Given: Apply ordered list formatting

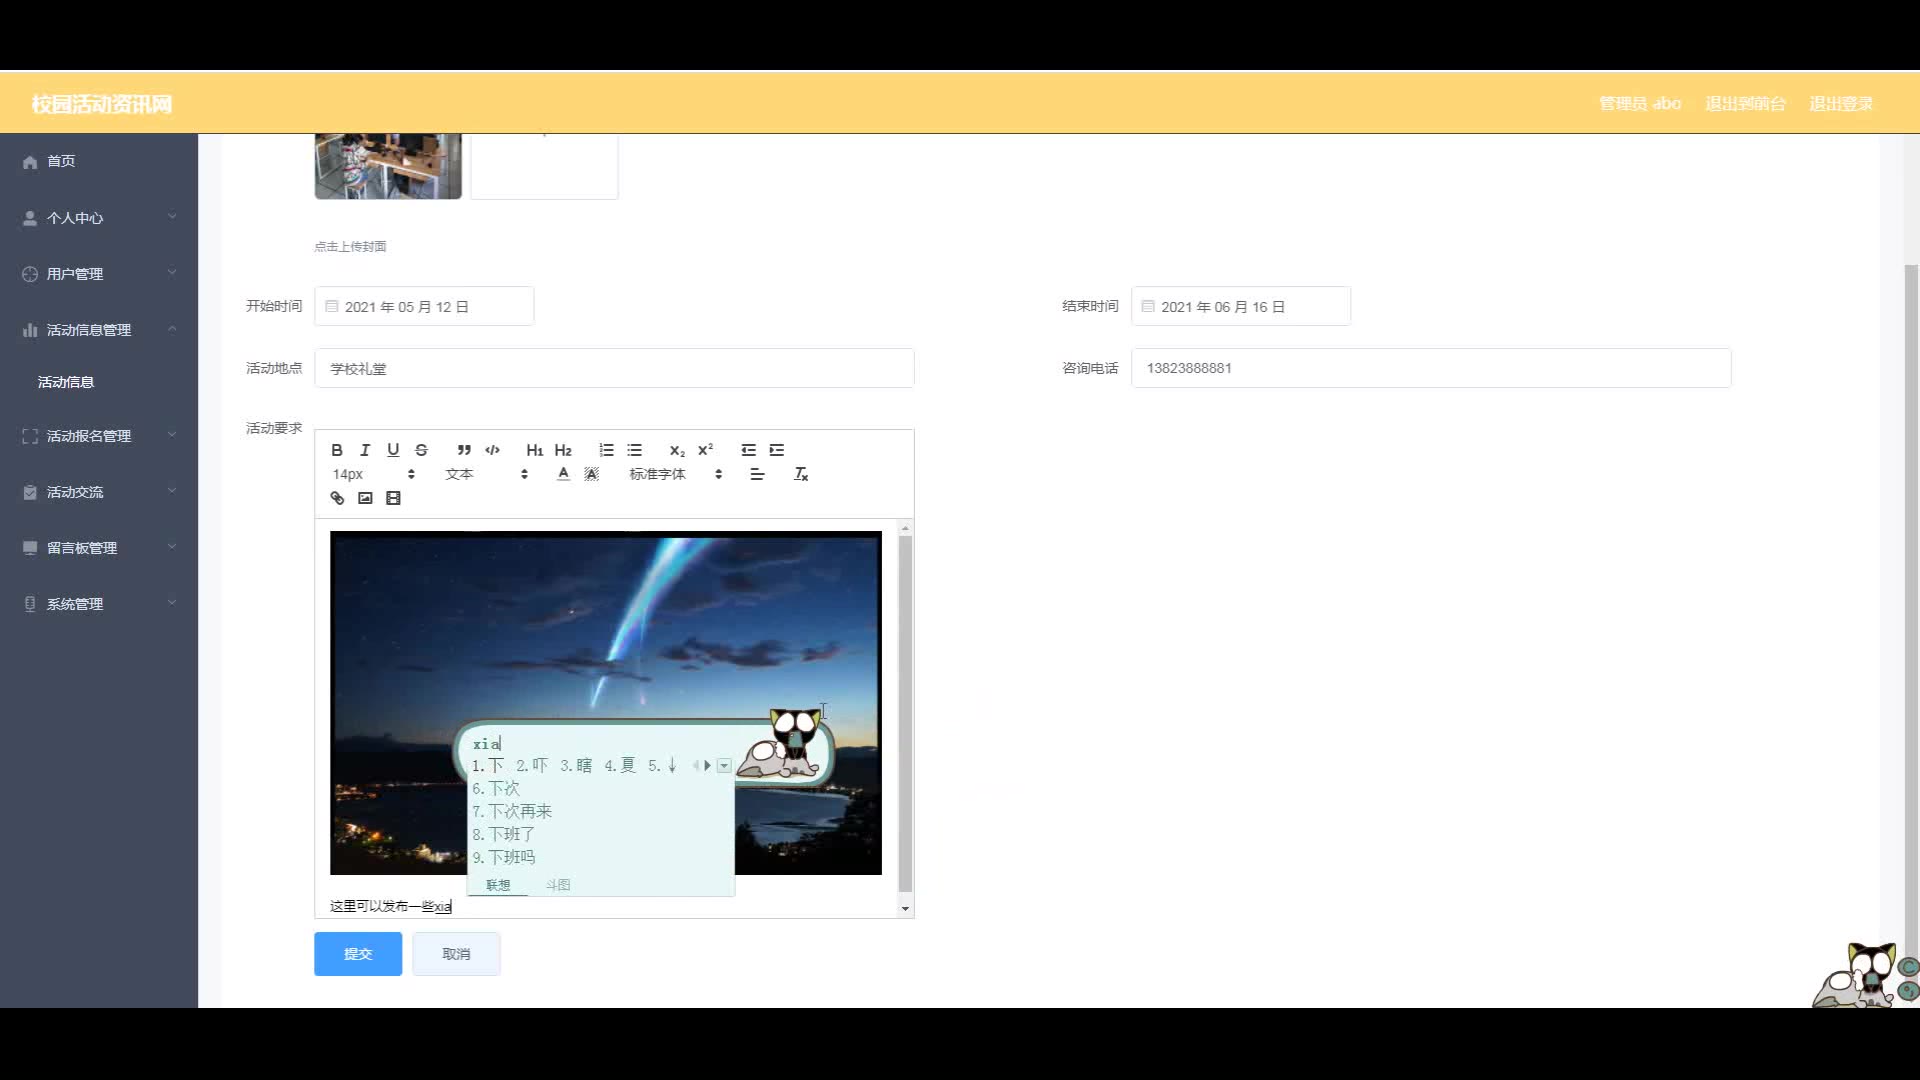Looking at the screenshot, I should [606, 450].
